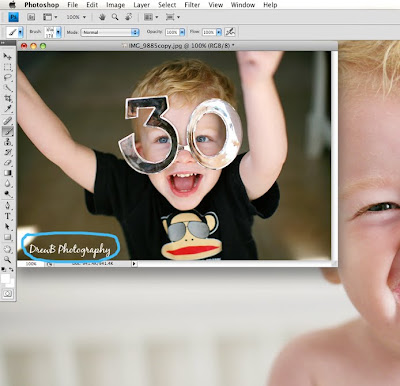
Task: Open the View menu
Action: (215, 5)
